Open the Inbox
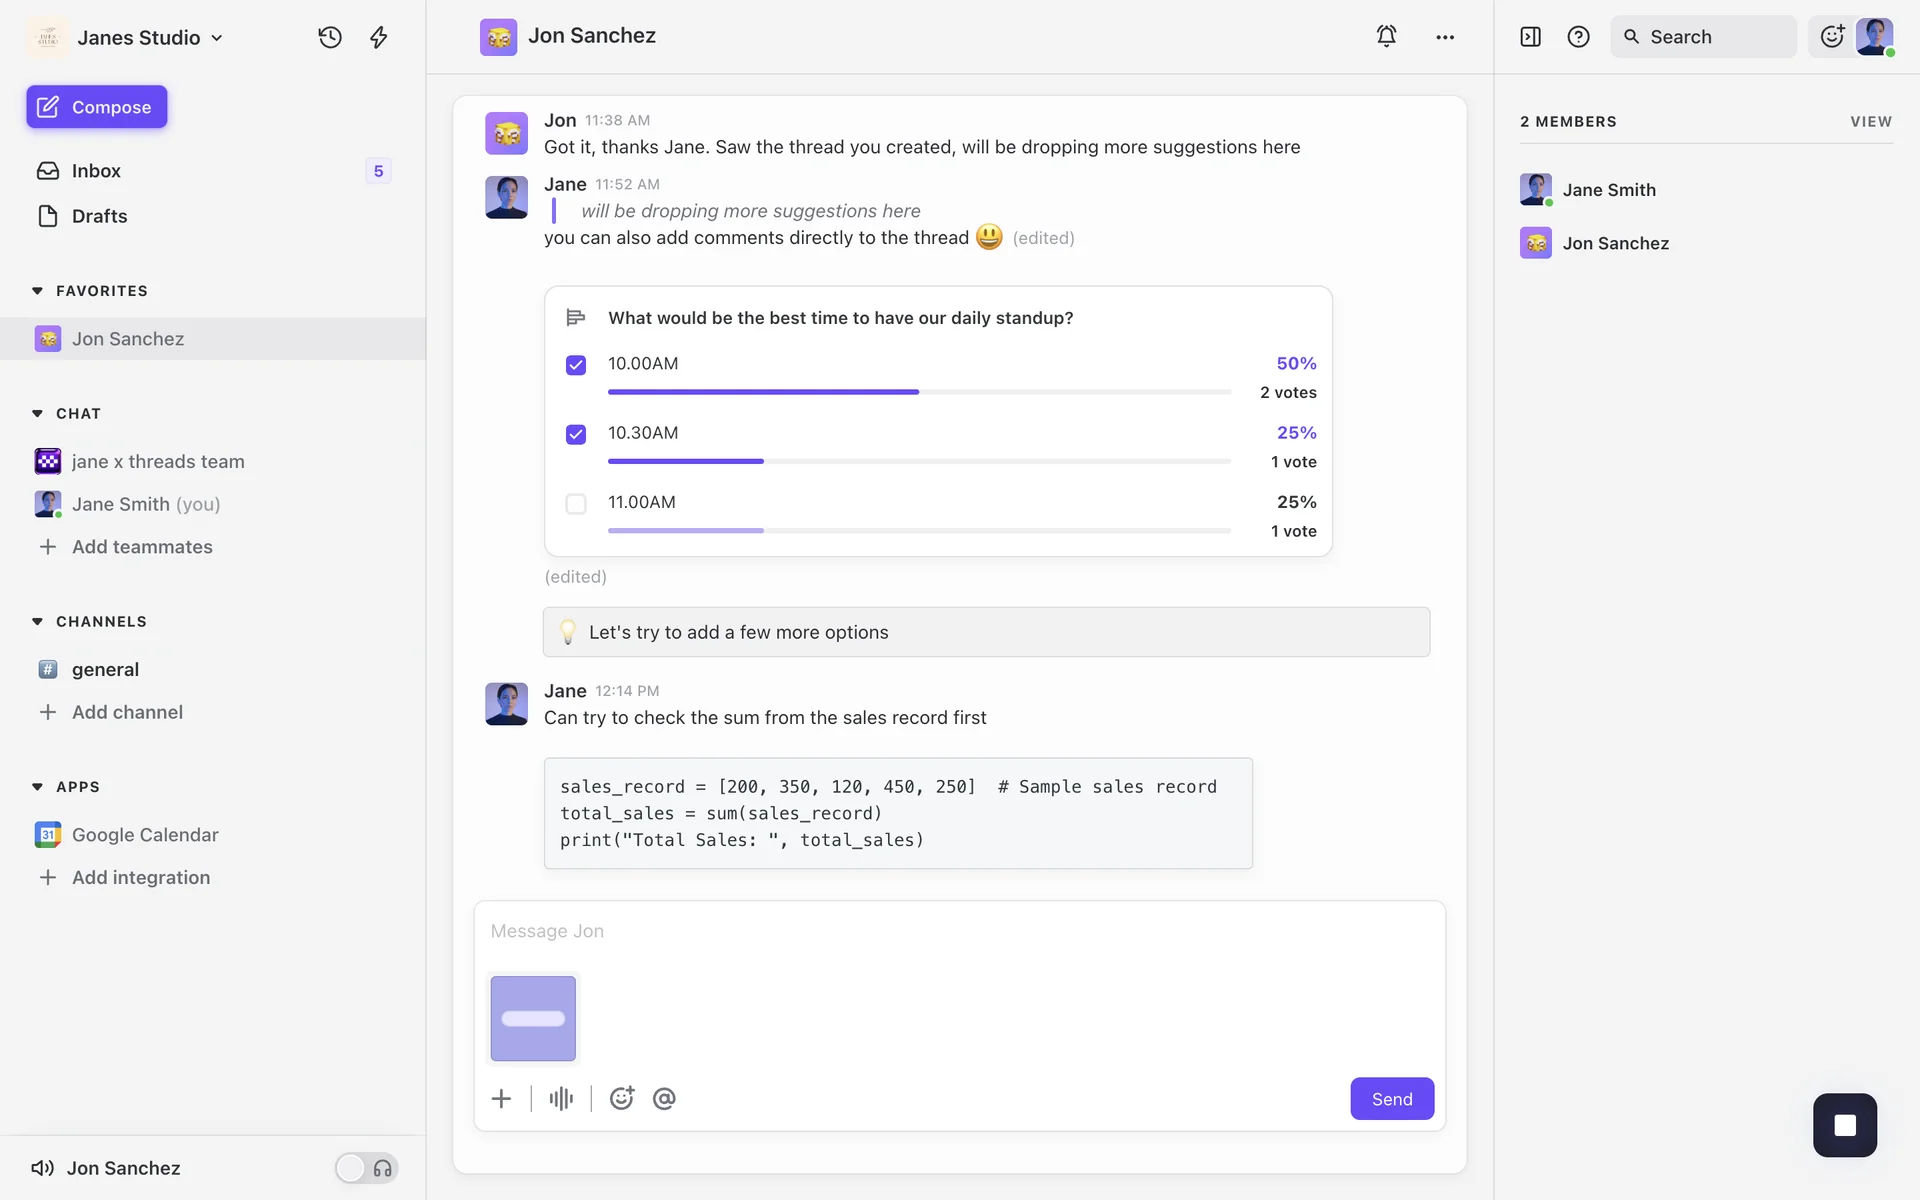This screenshot has height=1200, width=1920. 96,171
